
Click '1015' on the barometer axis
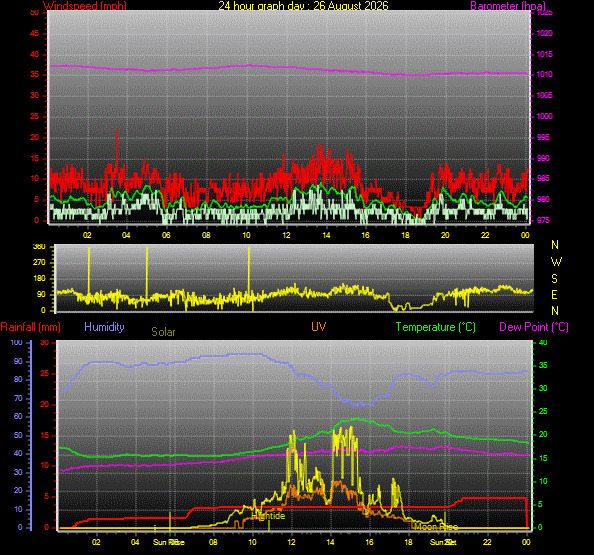click(544, 54)
